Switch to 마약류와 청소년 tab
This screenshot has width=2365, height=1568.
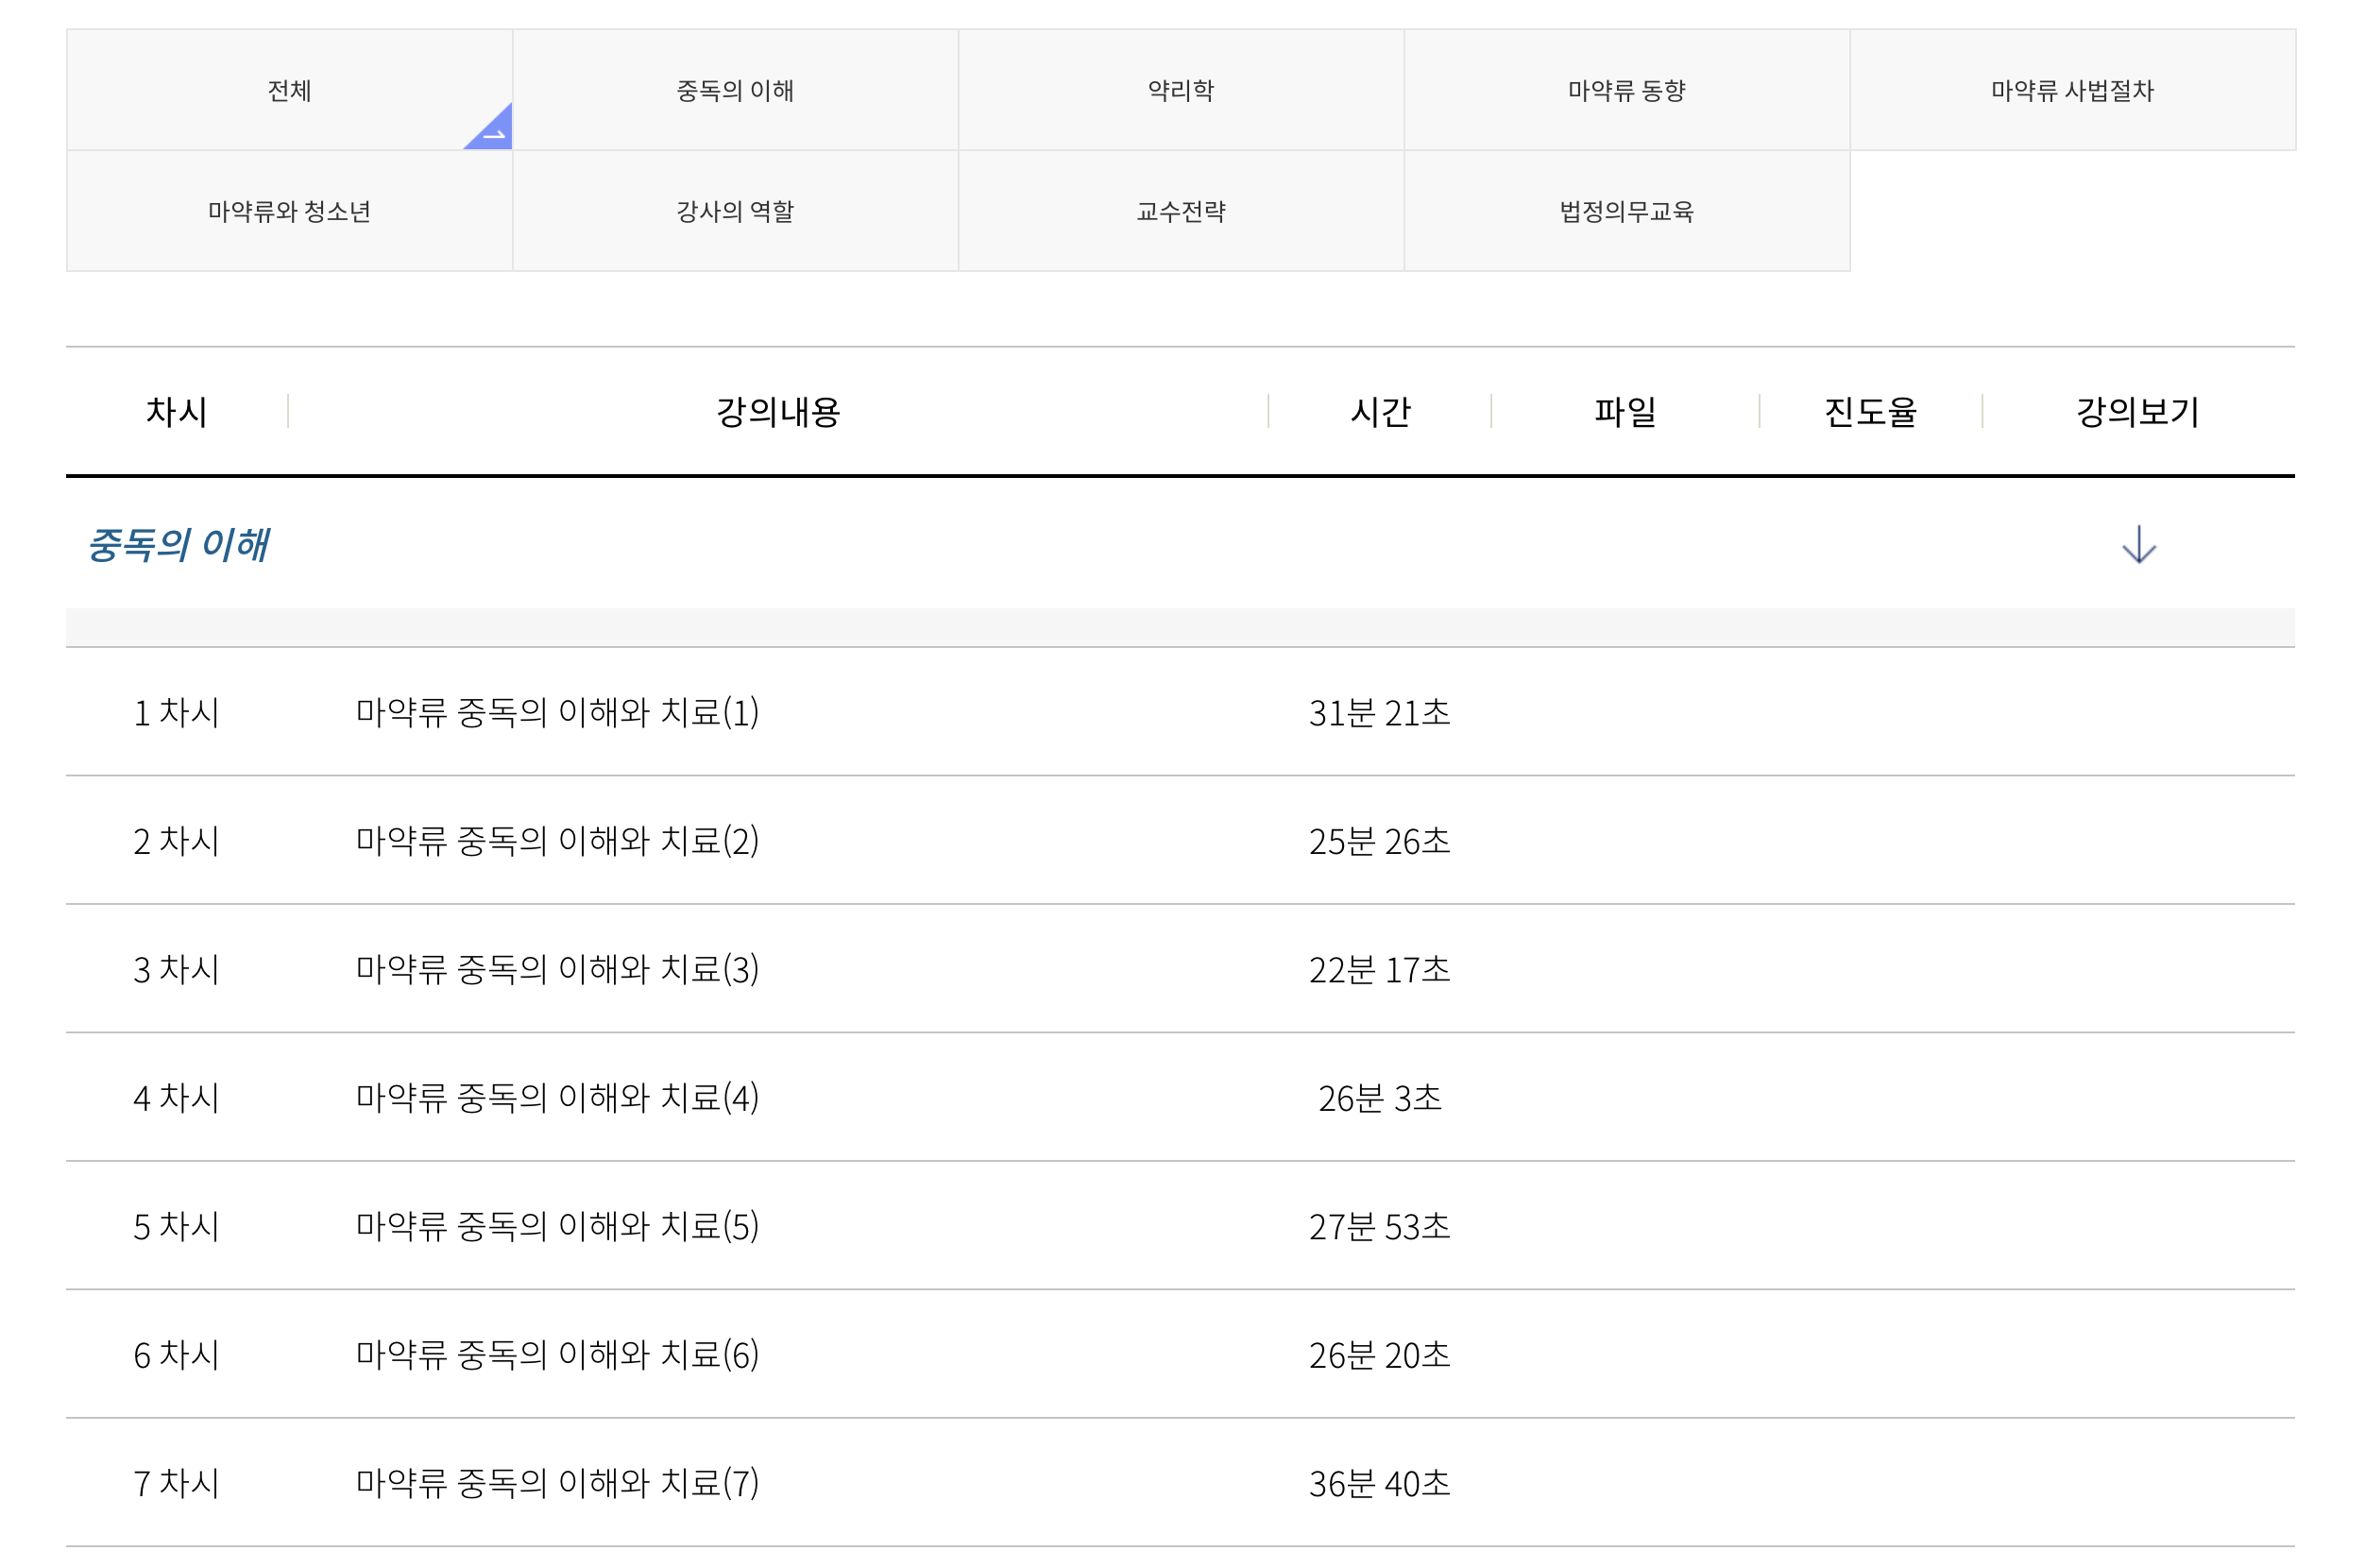click(289, 211)
